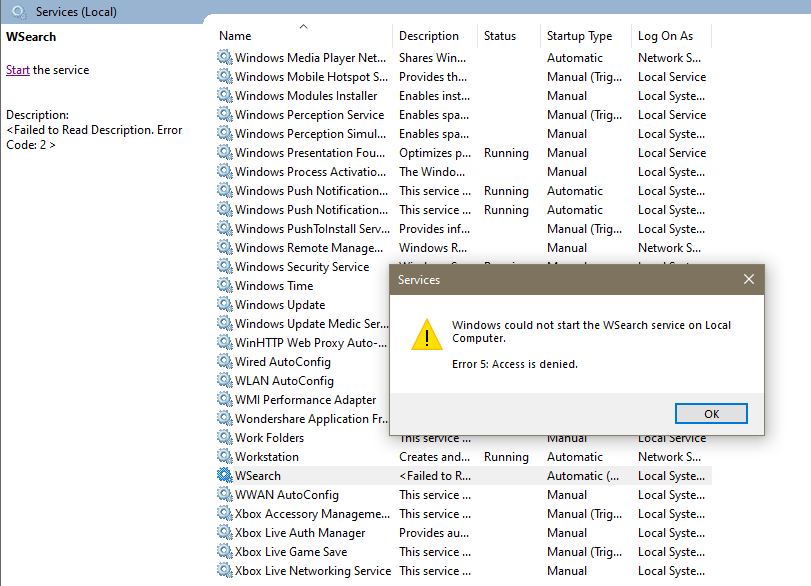Click the Windows Update service gear icon
The image size is (811, 586).
click(x=224, y=304)
